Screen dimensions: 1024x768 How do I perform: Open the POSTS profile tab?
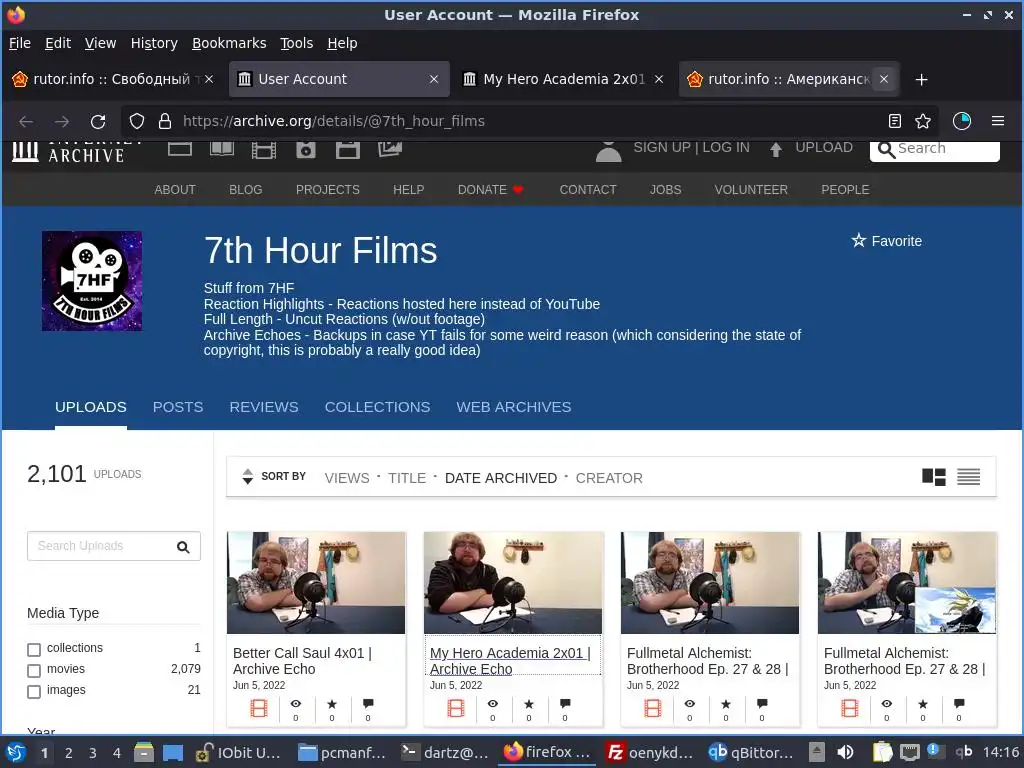pos(178,408)
